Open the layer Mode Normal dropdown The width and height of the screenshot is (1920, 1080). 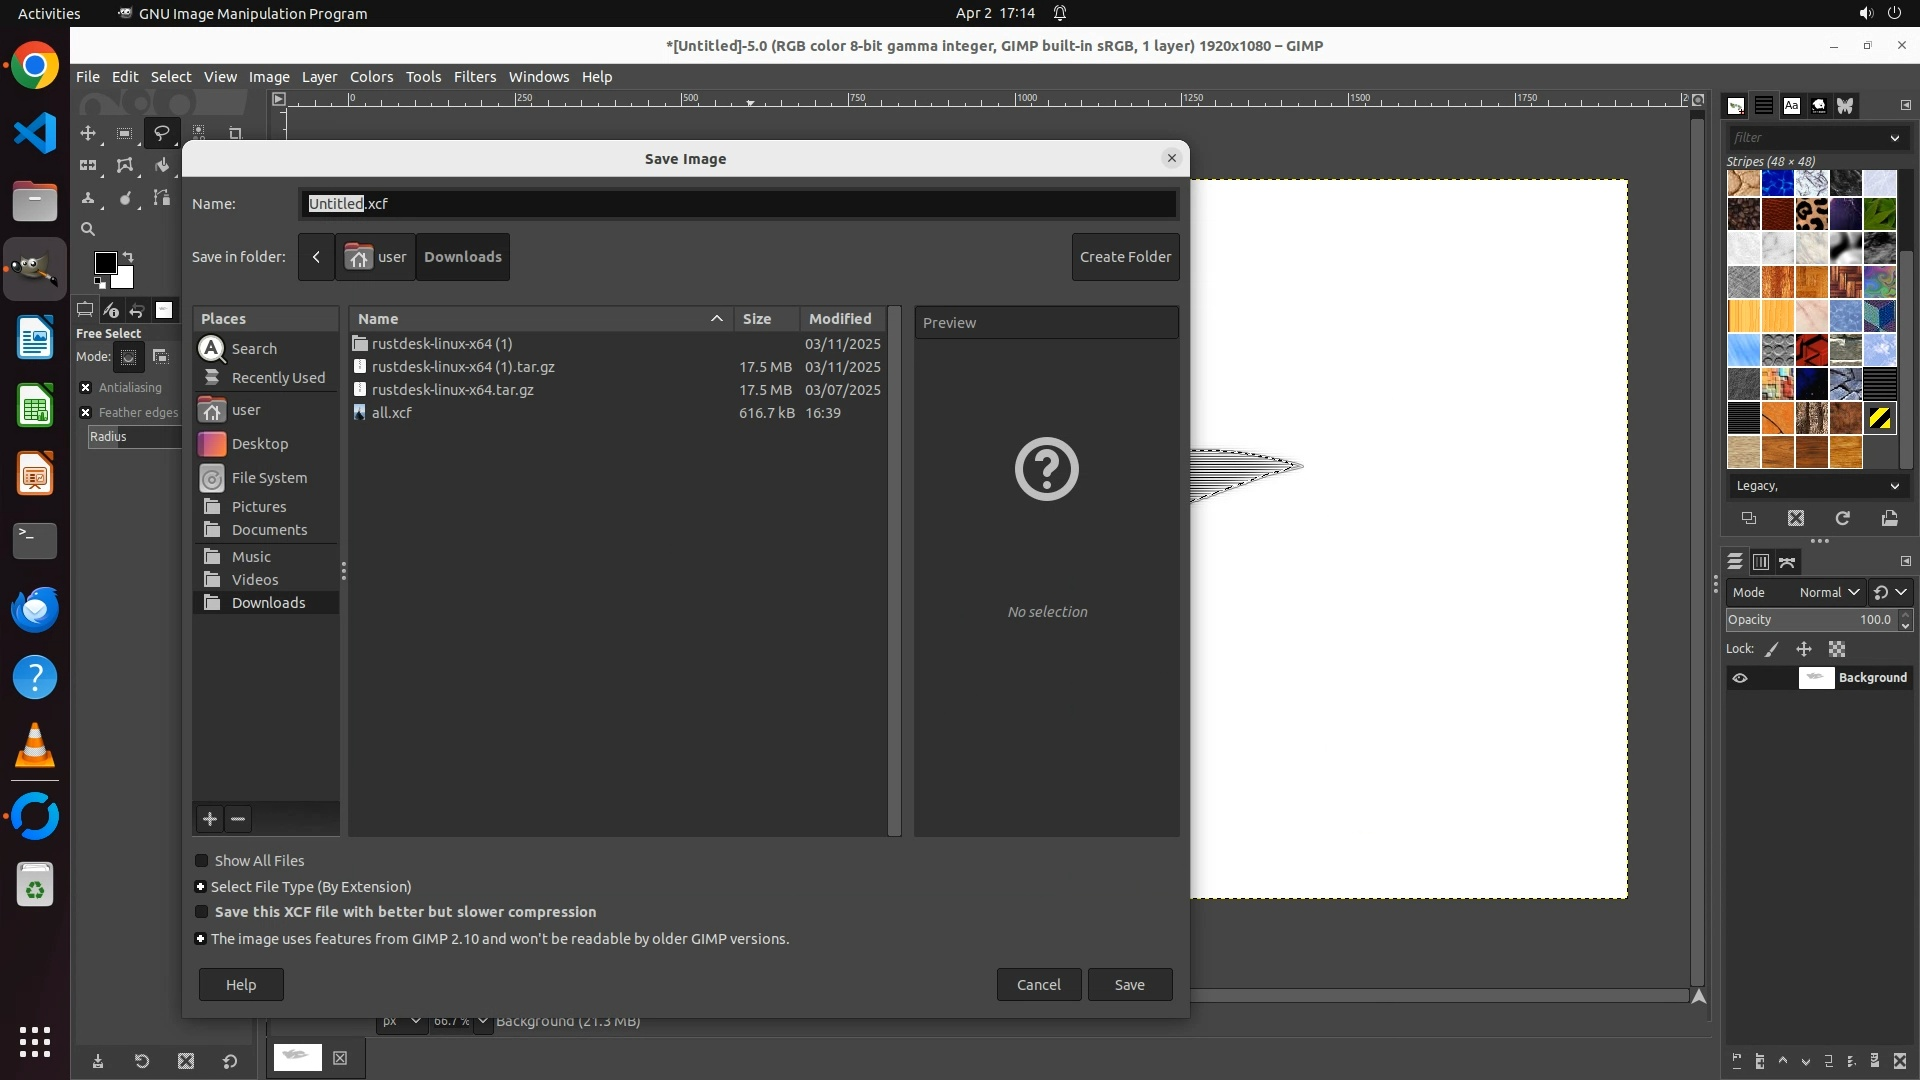(x=1828, y=592)
